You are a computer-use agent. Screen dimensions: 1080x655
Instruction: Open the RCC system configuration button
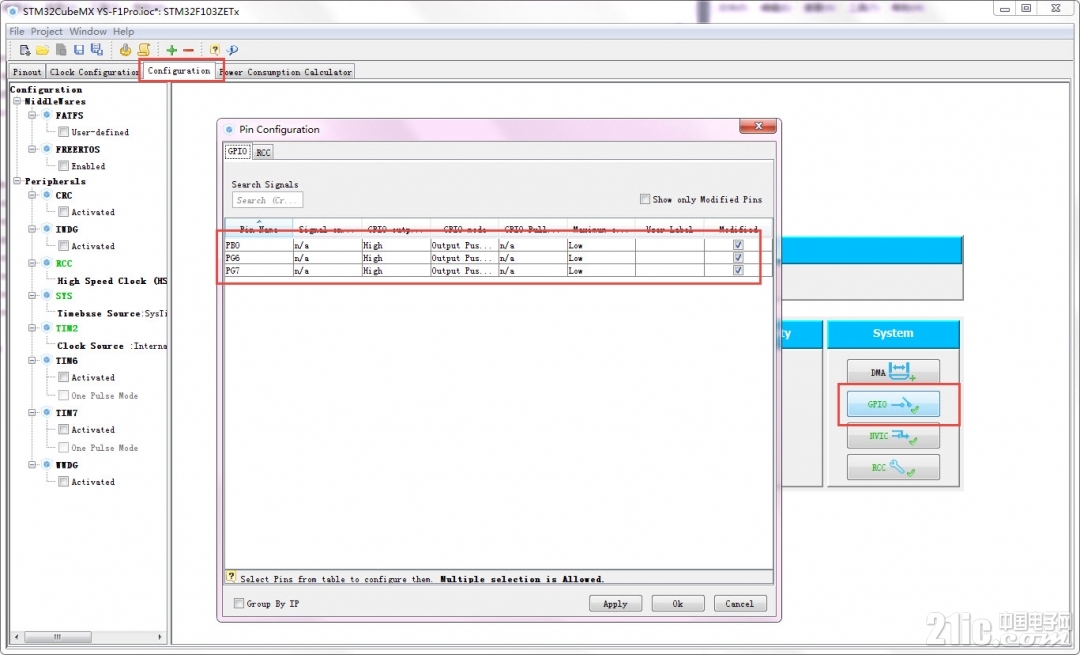893,468
